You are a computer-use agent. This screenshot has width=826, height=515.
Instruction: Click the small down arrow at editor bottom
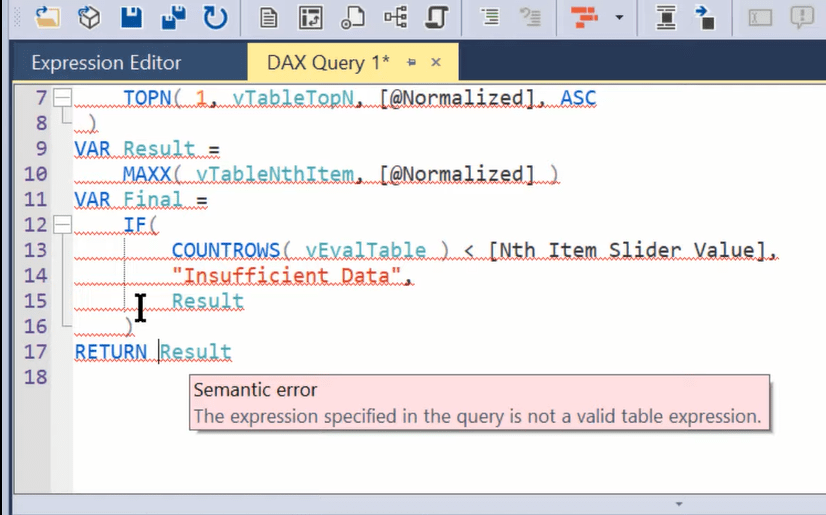[x=678, y=504]
